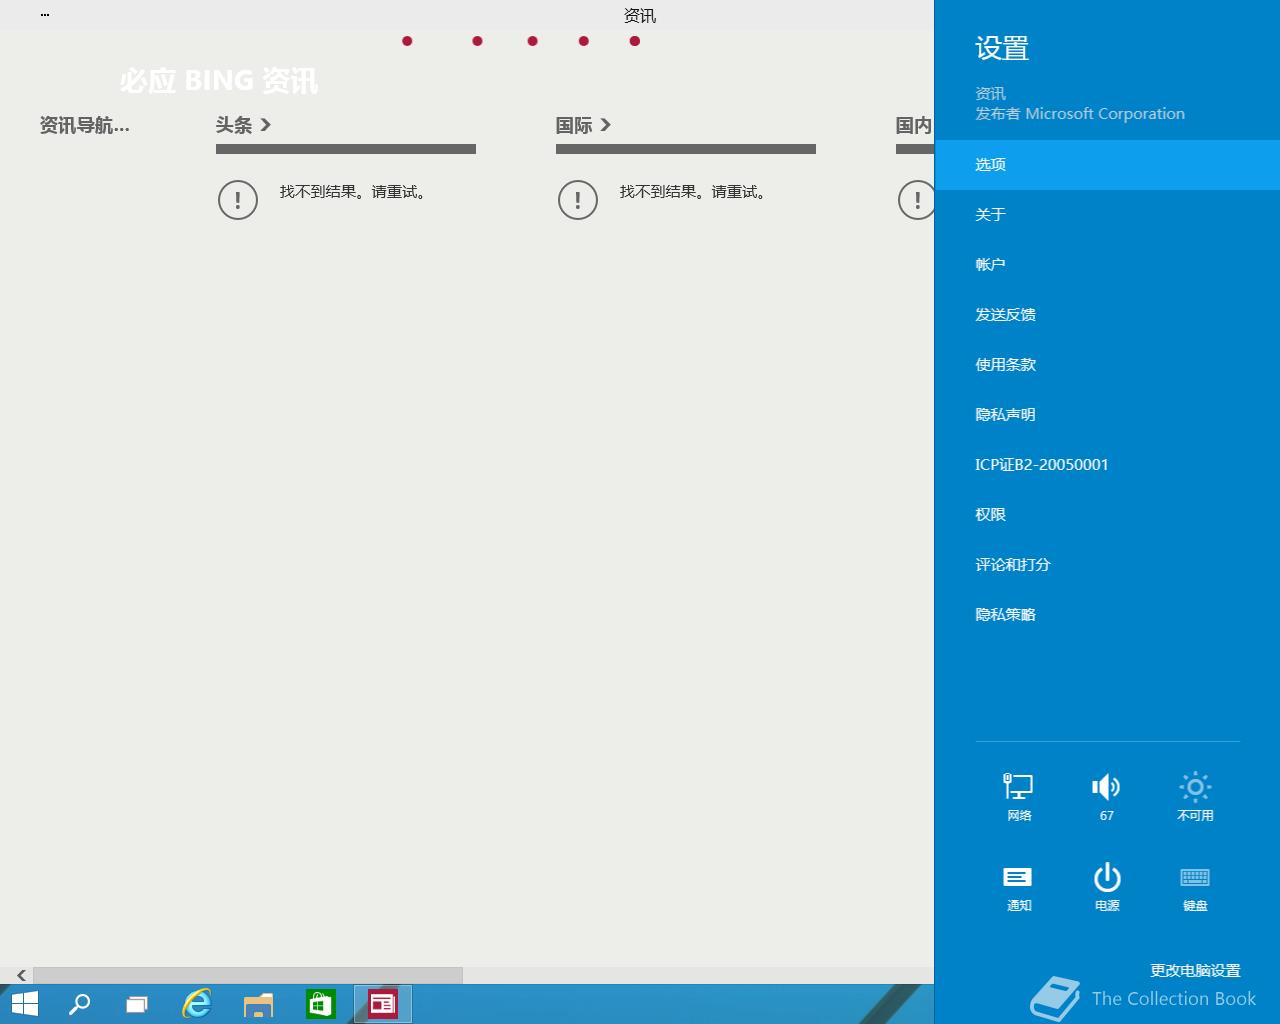Launch Internet Explorer from the taskbar
This screenshot has width=1280, height=1024.
[x=197, y=1004]
